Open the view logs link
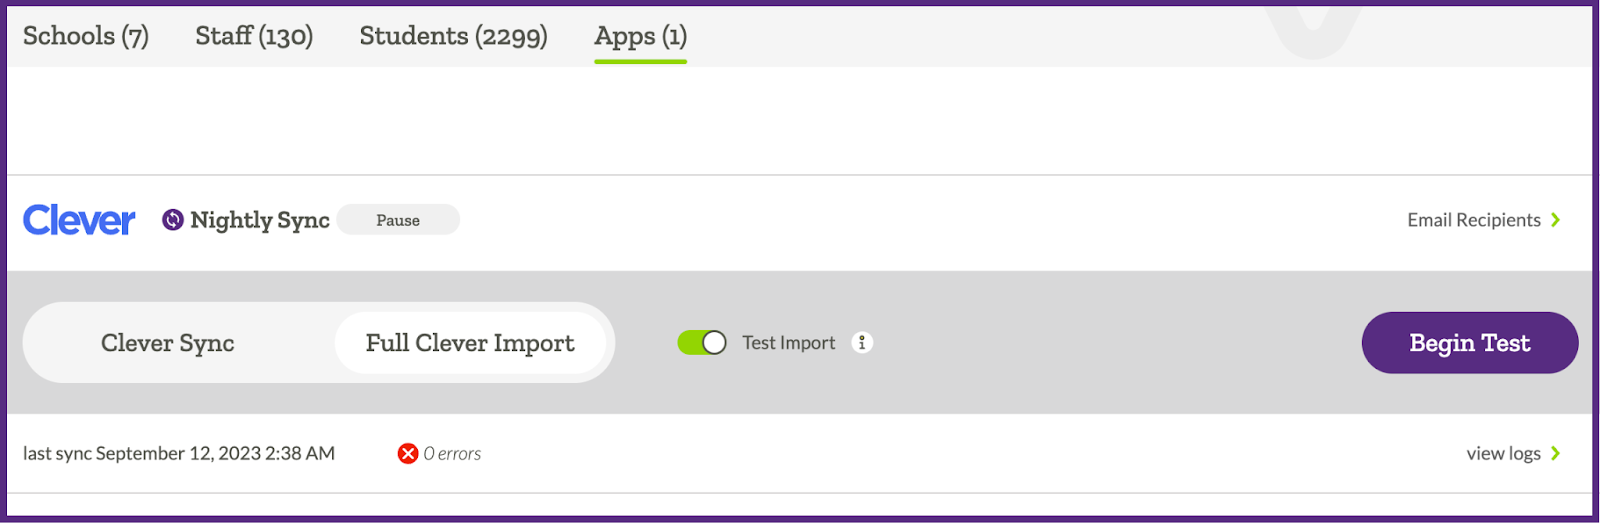This screenshot has height=523, width=1600. [x=1503, y=454]
